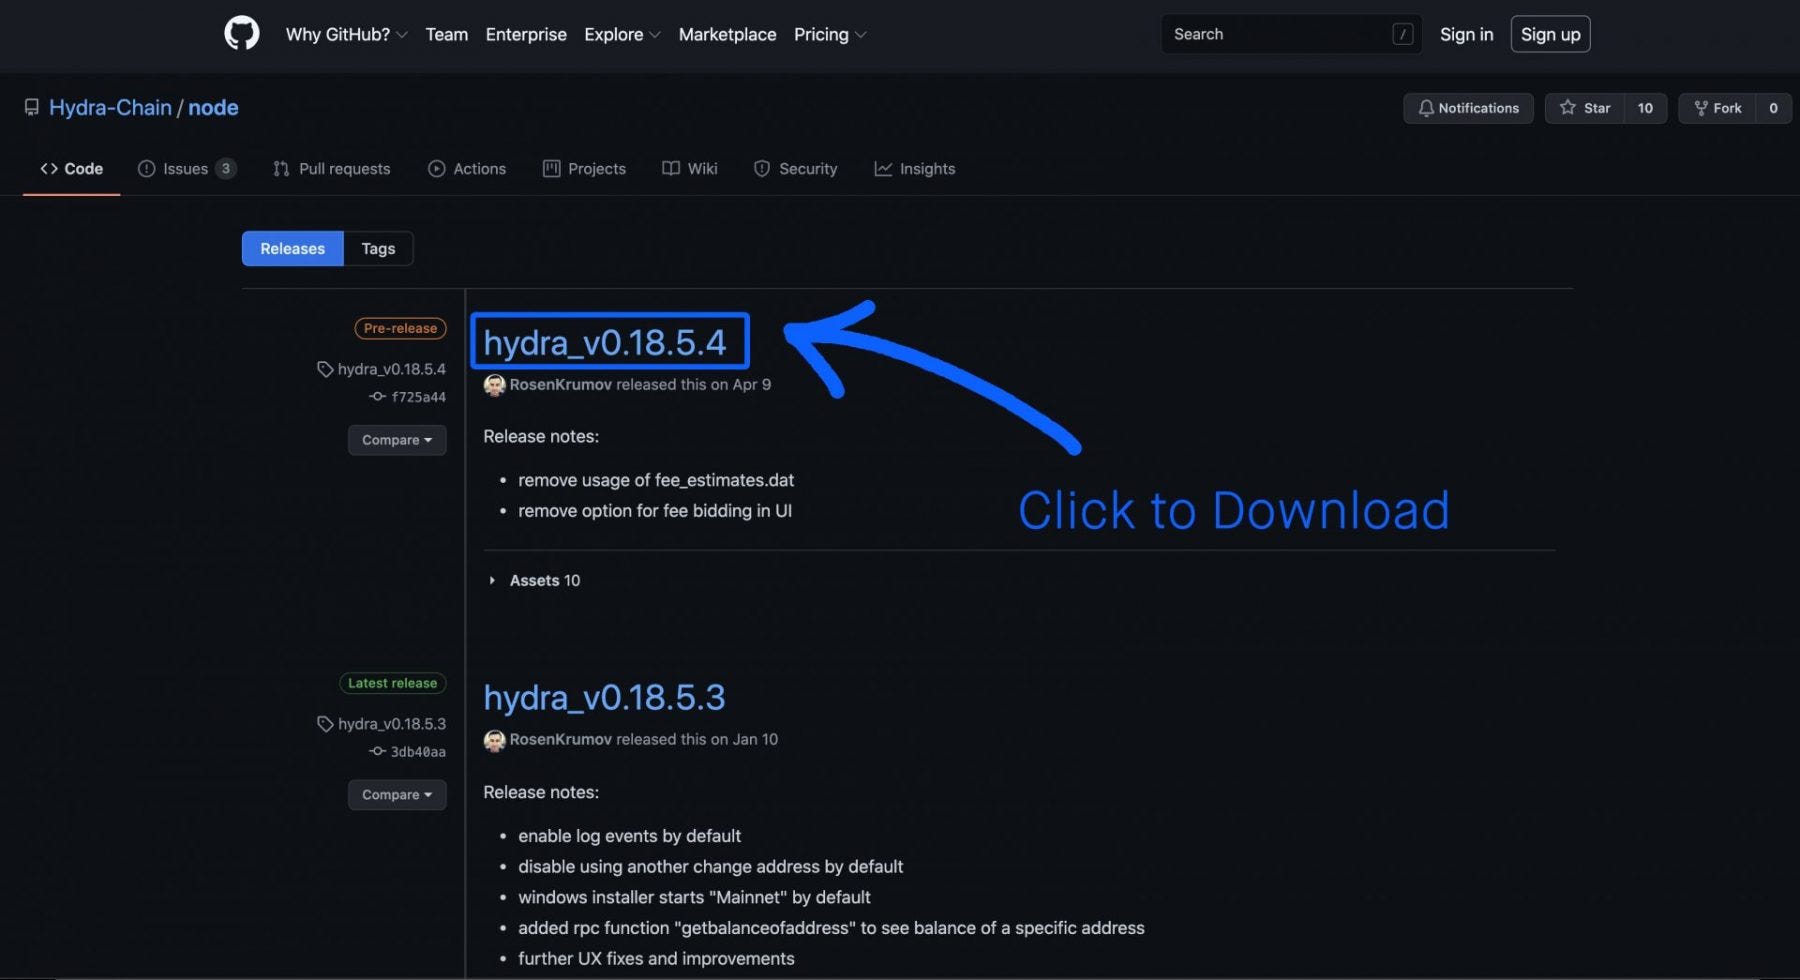
Task: Open the GitHub logo home link
Action: click(x=242, y=34)
